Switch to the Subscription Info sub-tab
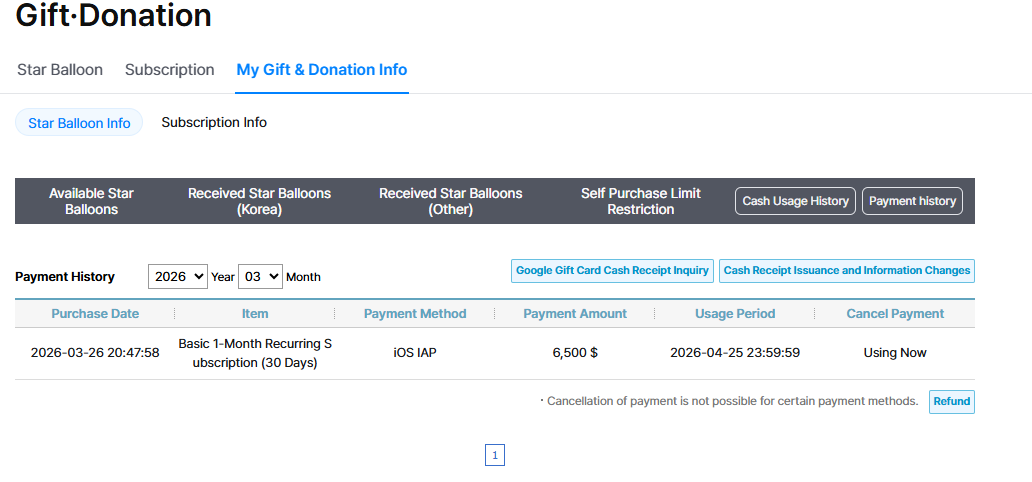 point(214,123)
